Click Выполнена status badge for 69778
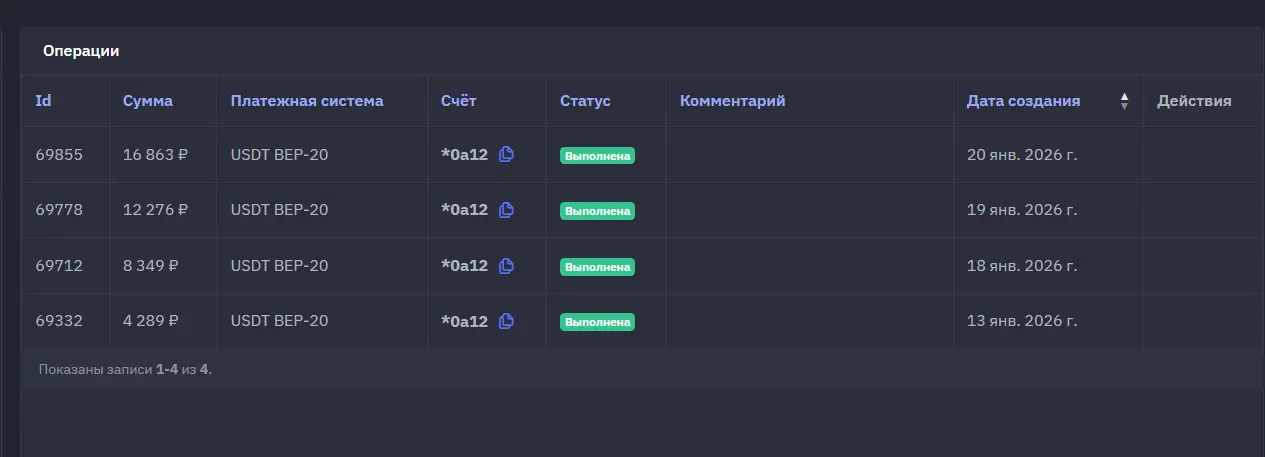The width and height of the screenshot is (1265, 457). [597, 211]
